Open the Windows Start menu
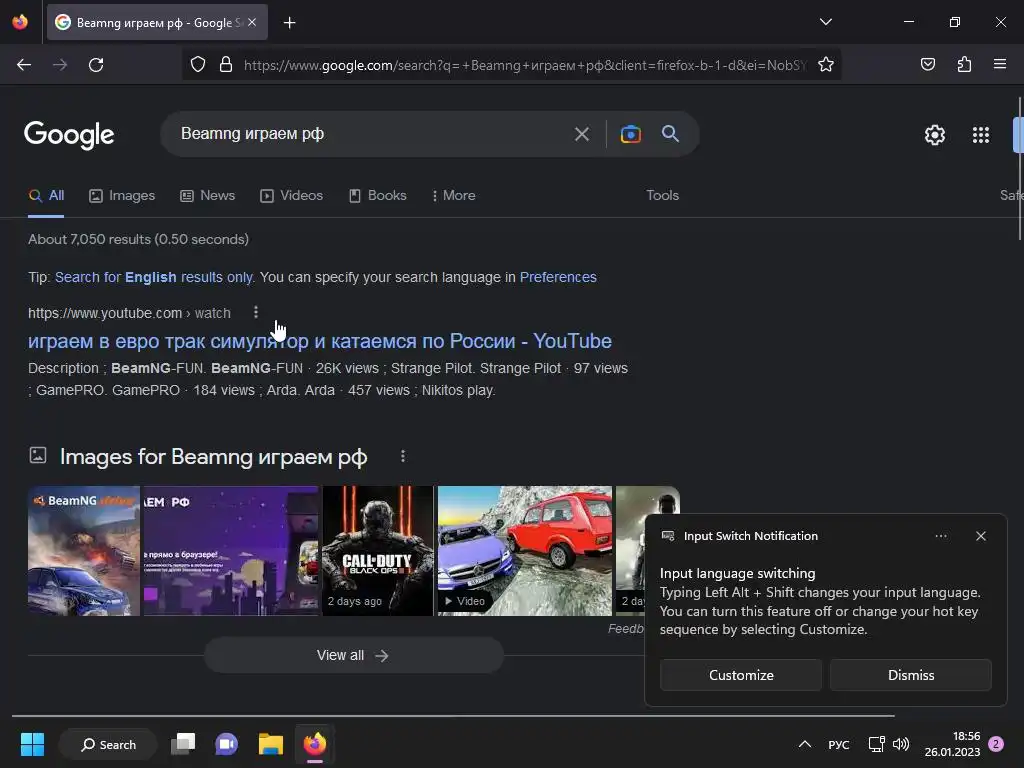 pyautogui.click(x=32, y=744)
